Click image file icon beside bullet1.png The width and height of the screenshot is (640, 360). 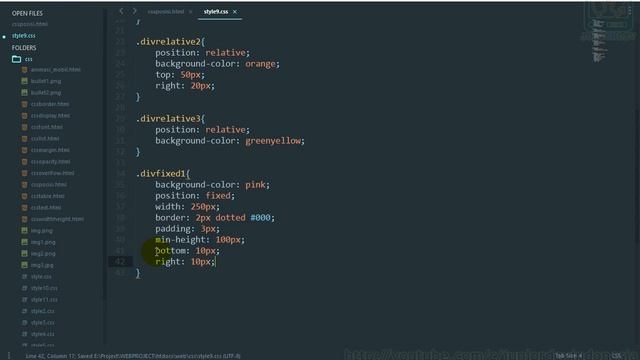coord(24,81)
